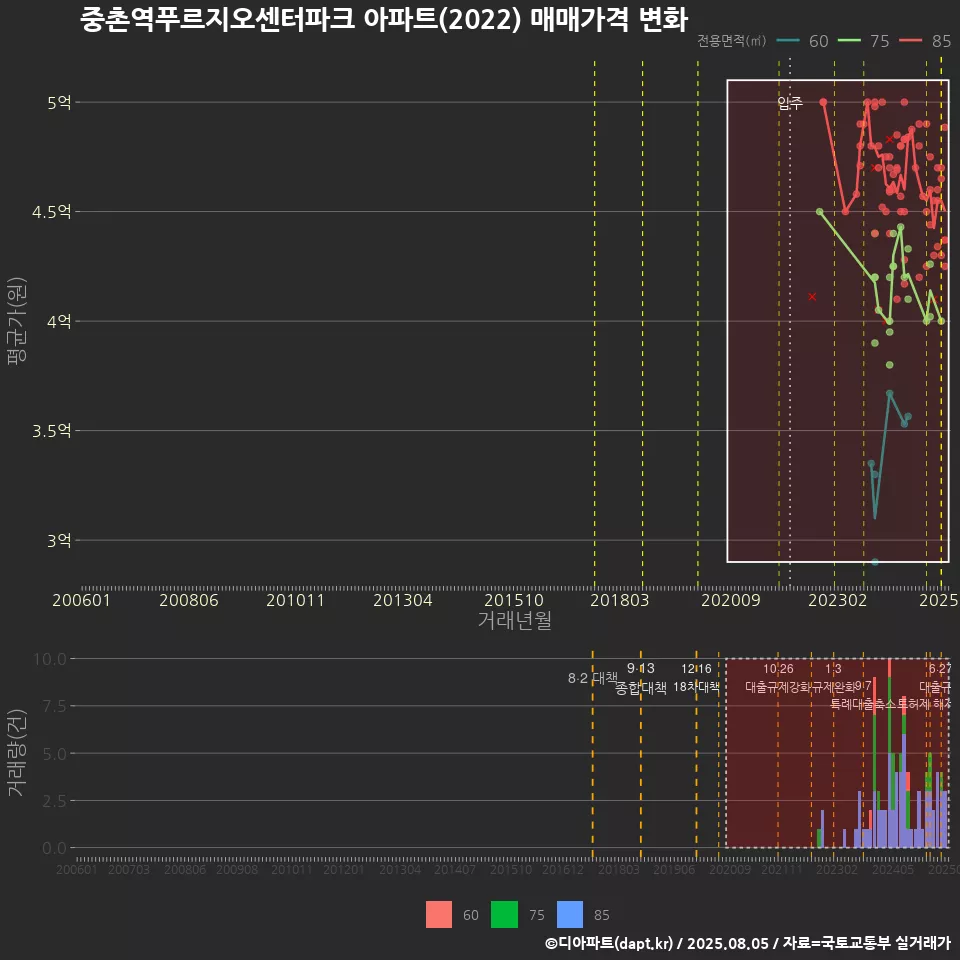
Task: Click 201510 on the price chart x-axis
Action: point(514,600)
